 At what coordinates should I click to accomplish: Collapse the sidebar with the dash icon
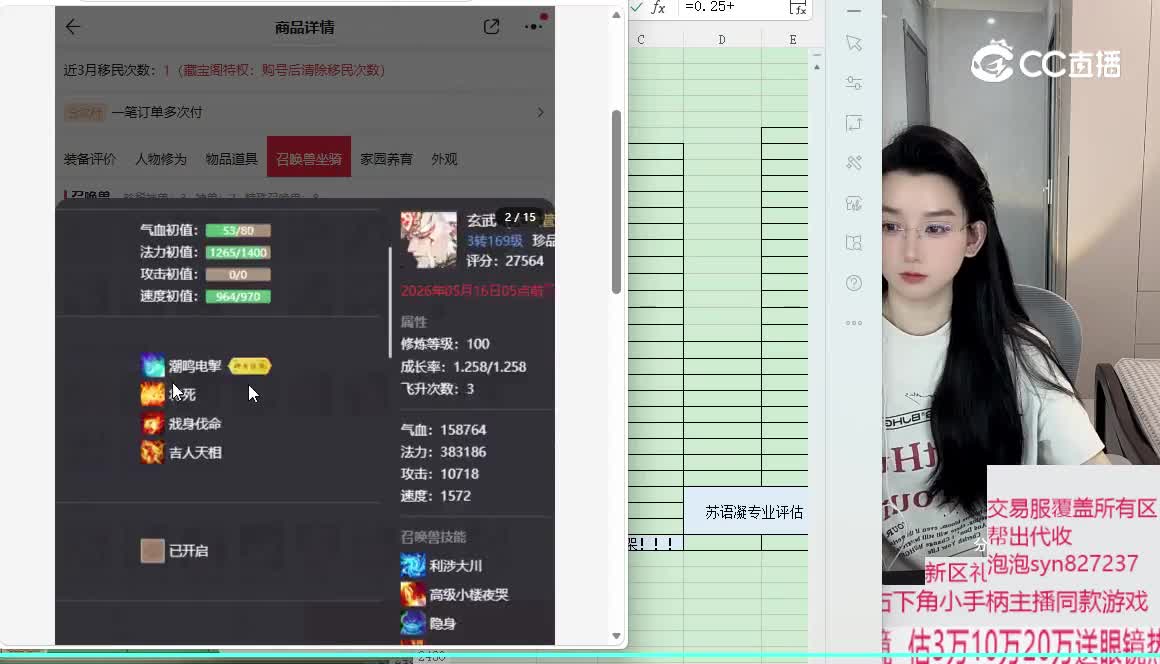(x=854, y=12)
